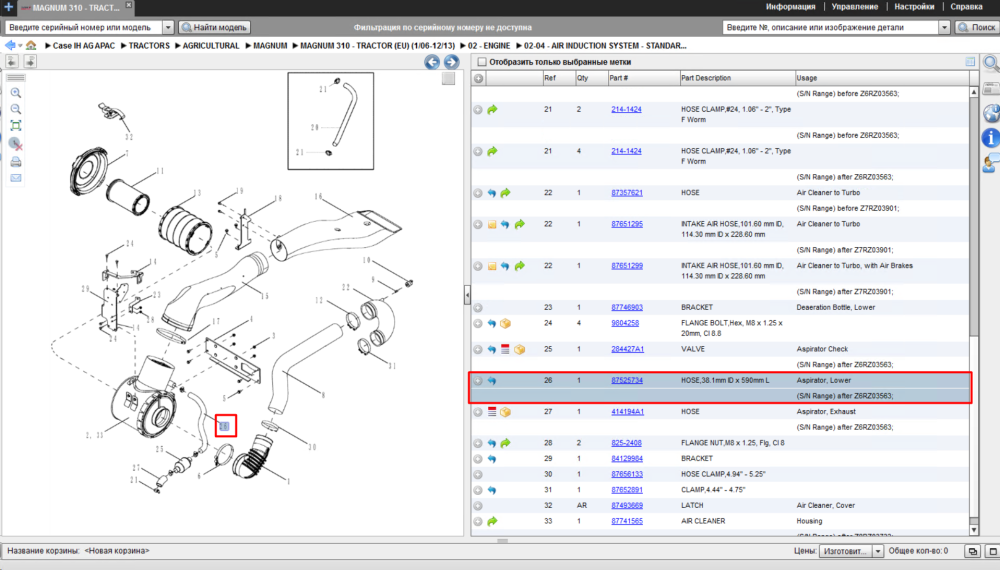Expand the diagram panel right
The height and width of the screenshot is (570, 1000).
pos(30,61)
